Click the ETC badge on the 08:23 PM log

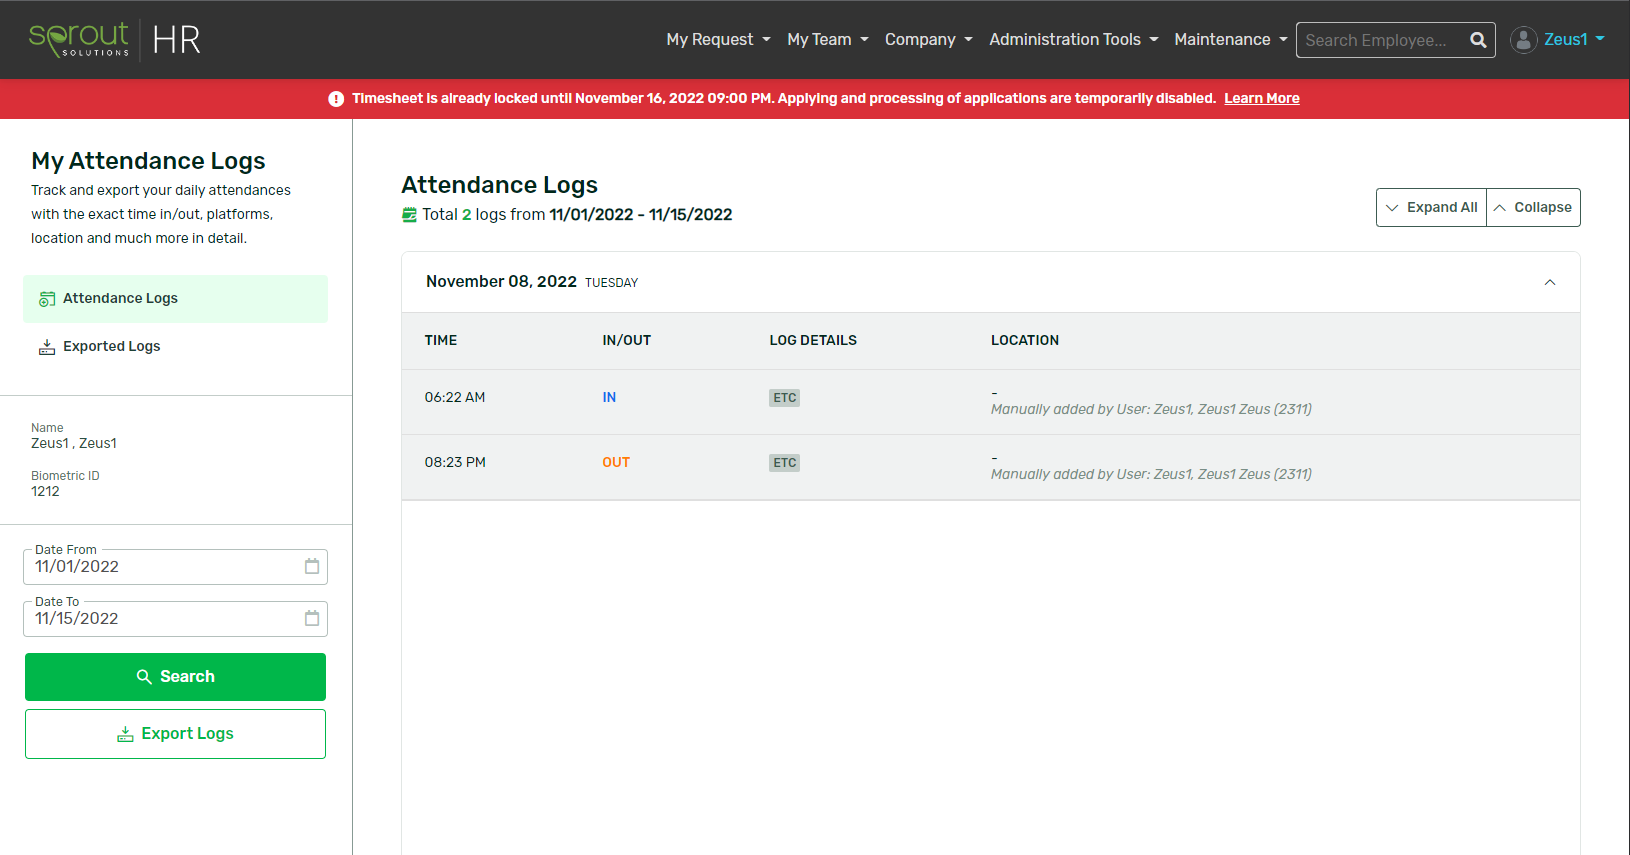(x=784, y=463)
